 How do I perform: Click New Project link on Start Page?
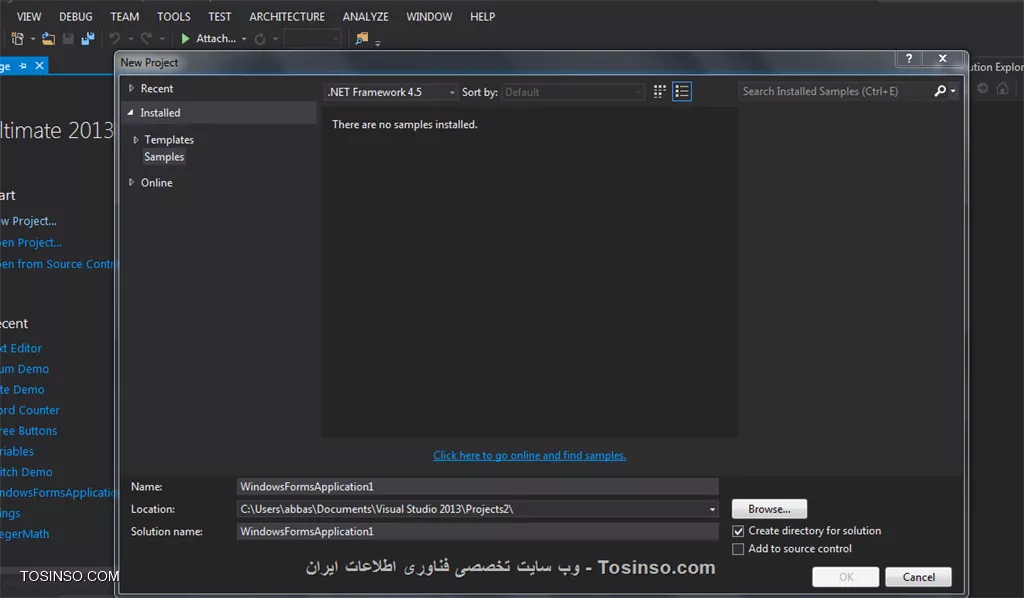tap(28, 221)
